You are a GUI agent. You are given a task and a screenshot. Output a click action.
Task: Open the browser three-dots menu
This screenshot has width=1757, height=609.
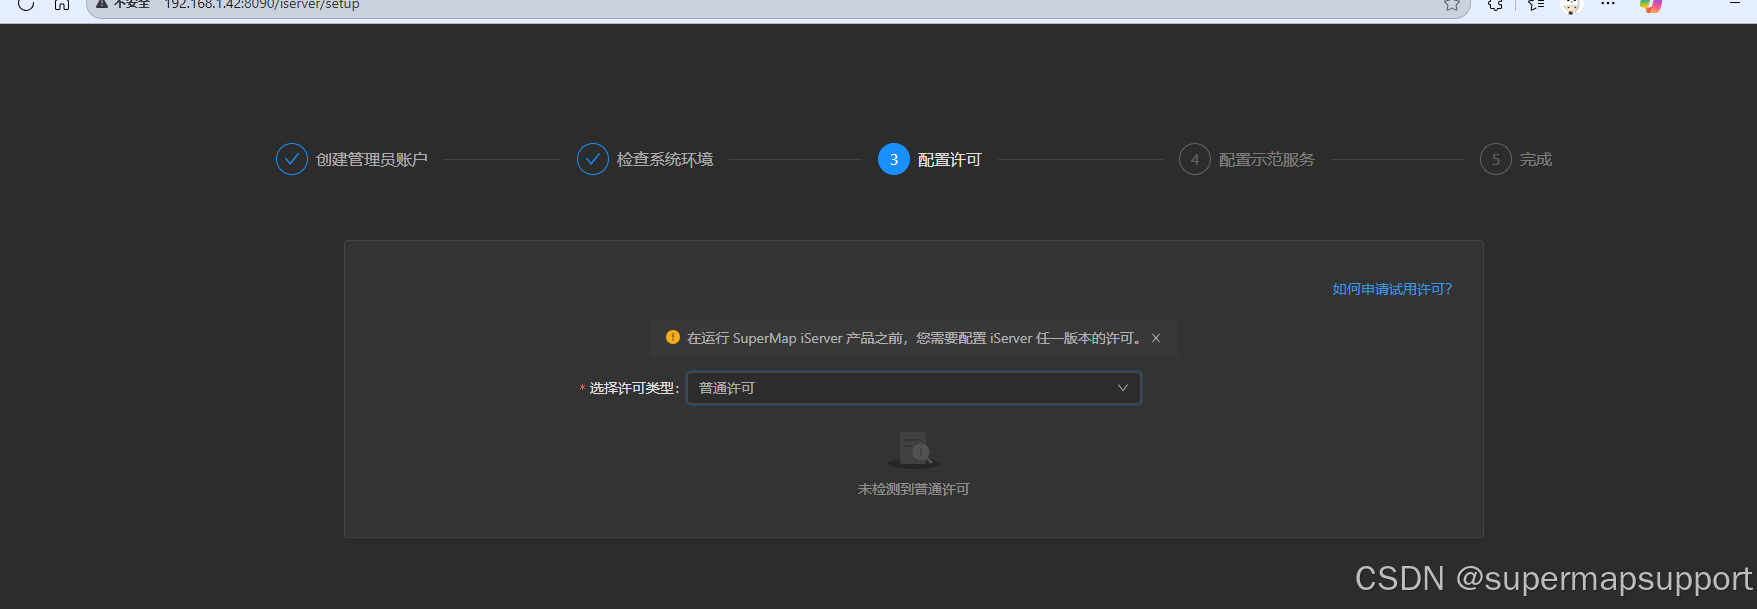(1608, 4)
